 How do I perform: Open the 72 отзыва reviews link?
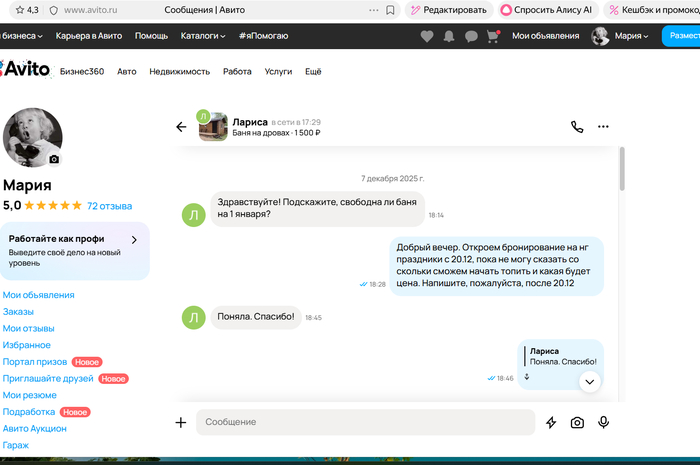point(109,206)
